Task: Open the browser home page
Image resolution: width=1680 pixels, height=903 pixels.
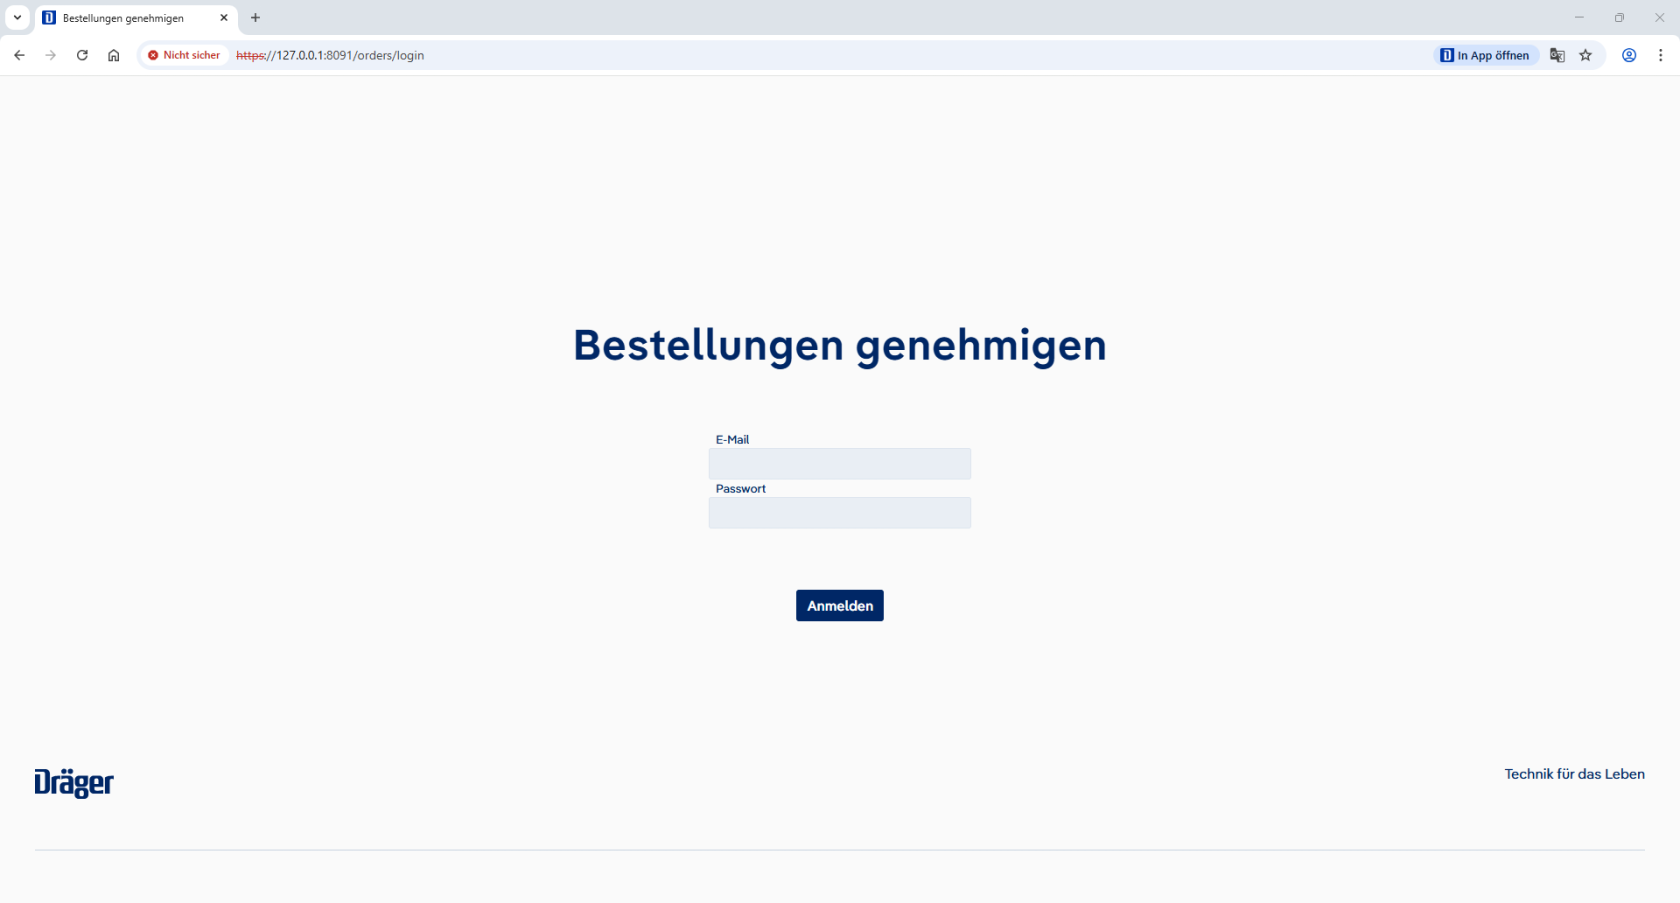Action: [113, 55]
